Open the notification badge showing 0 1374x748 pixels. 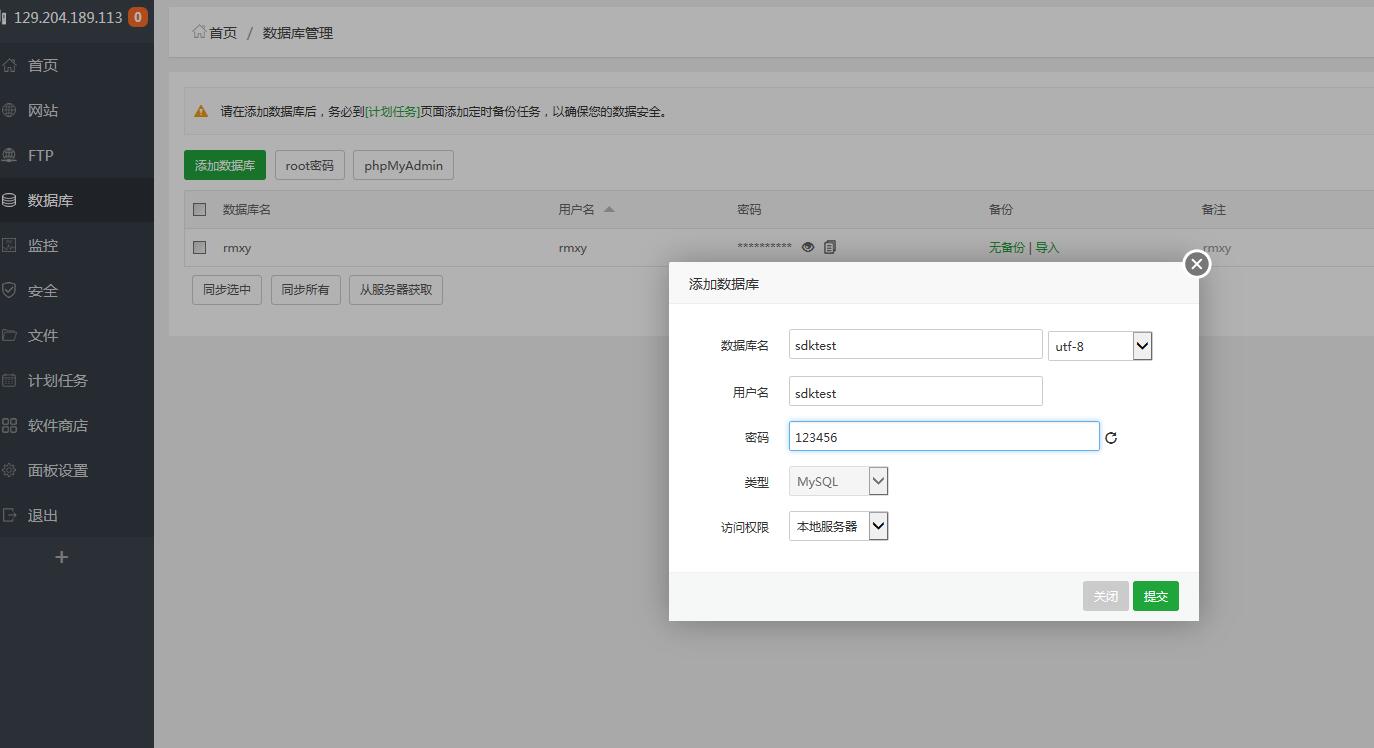pos(137,17)
